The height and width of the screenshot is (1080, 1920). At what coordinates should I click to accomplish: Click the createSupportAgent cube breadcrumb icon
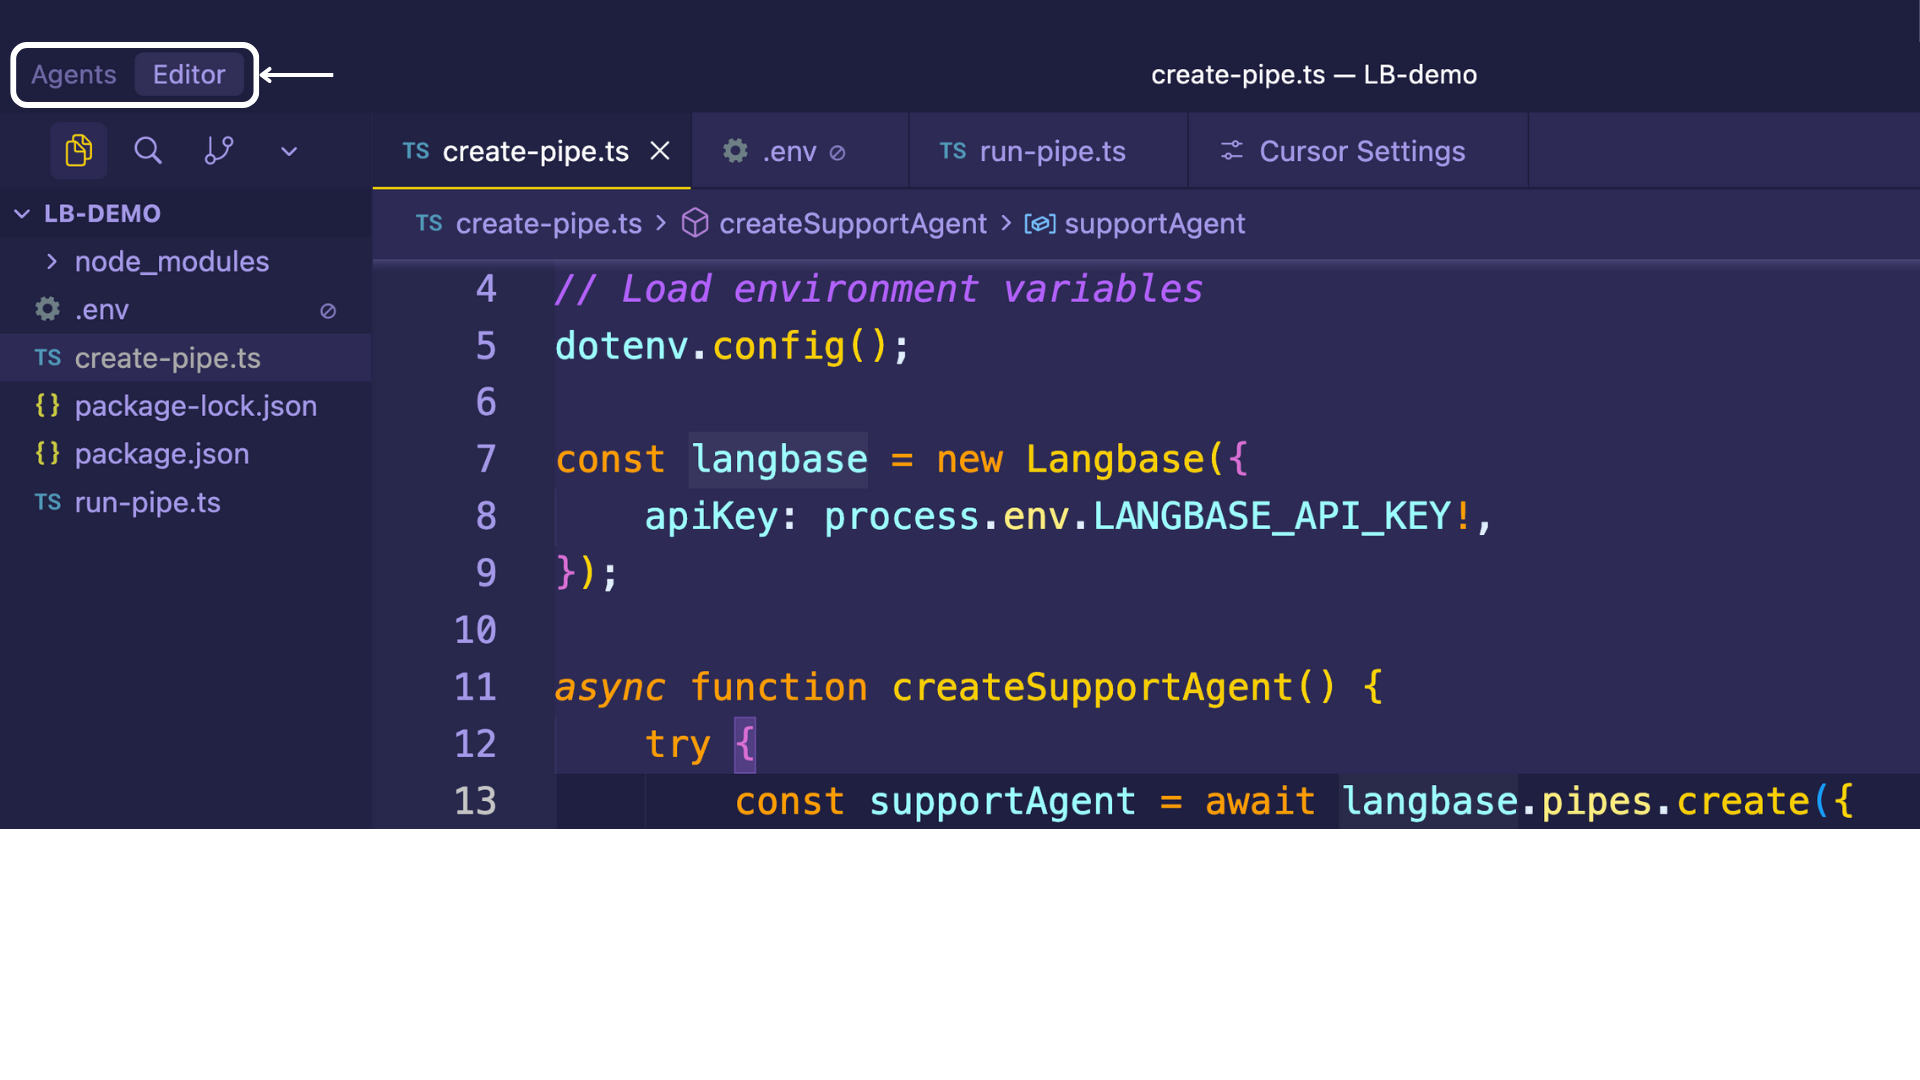pyautogui.click(x=695, y=223)
